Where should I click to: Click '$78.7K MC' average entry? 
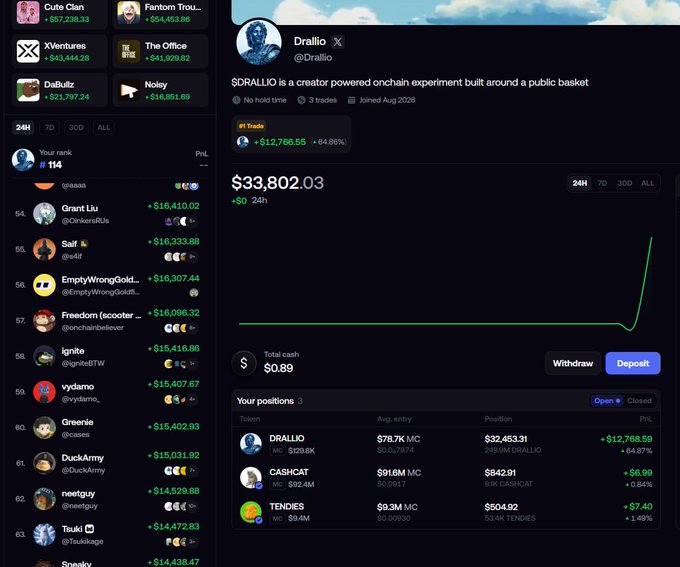(x=398, y=439)
